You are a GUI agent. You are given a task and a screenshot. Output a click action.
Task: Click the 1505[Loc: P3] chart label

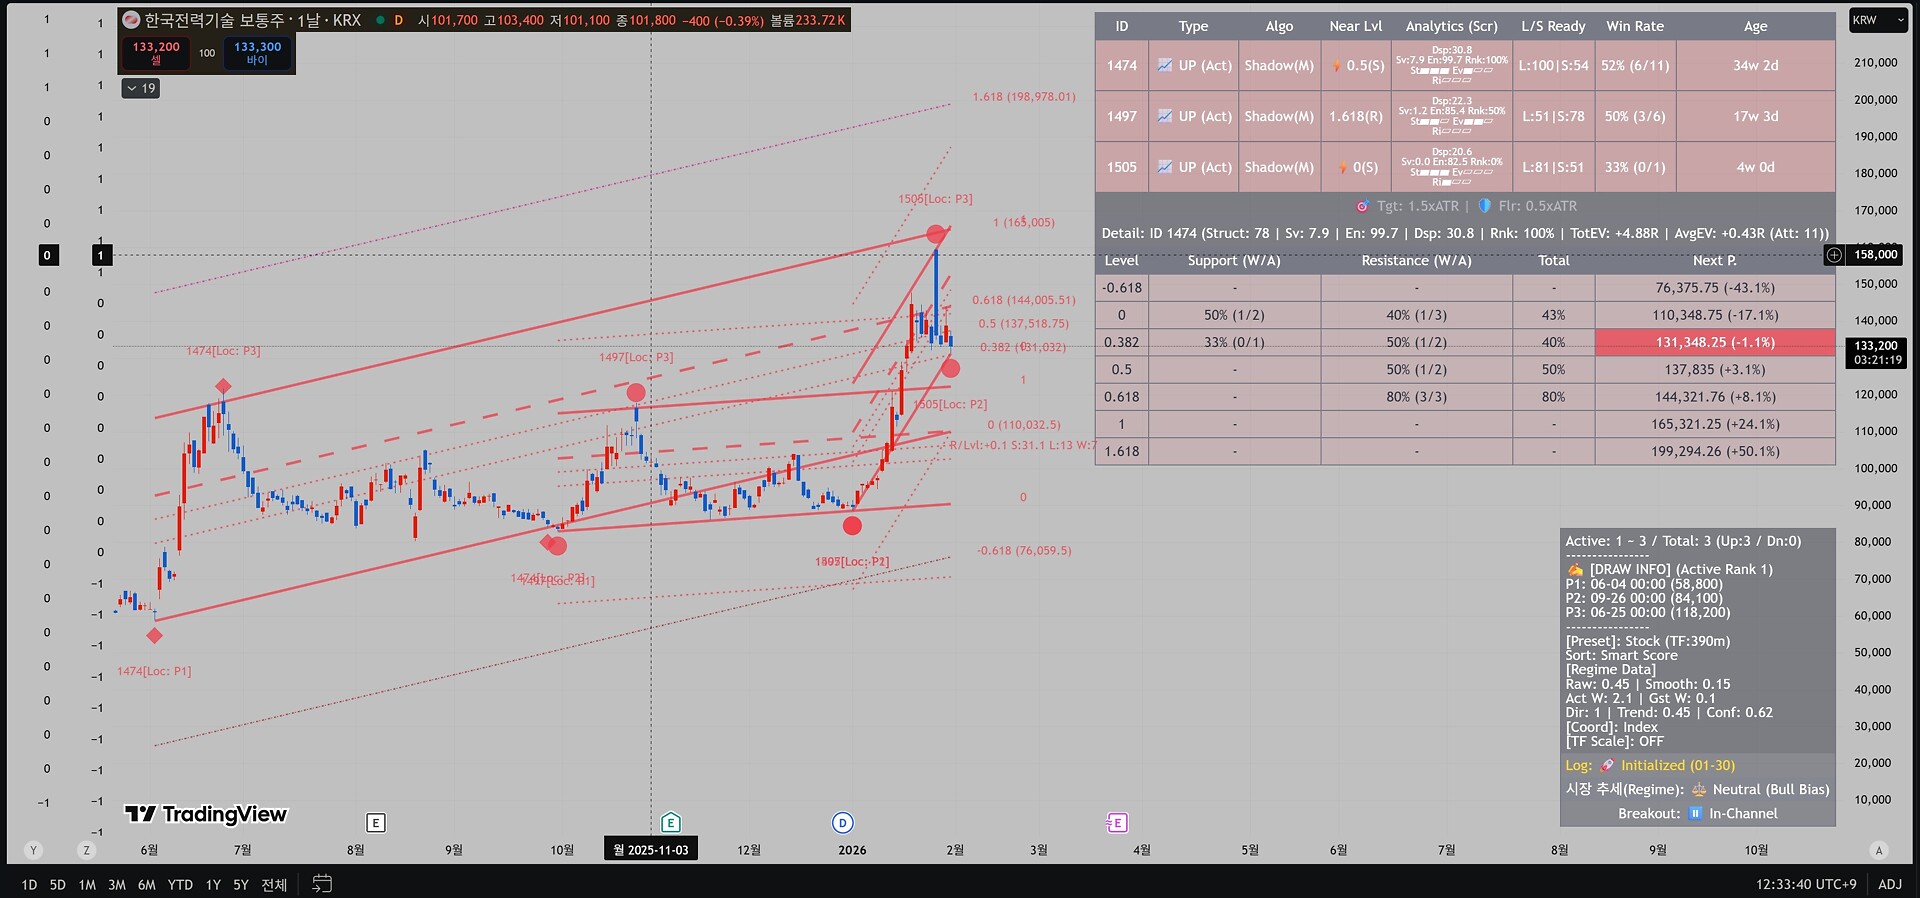point(935,199)
